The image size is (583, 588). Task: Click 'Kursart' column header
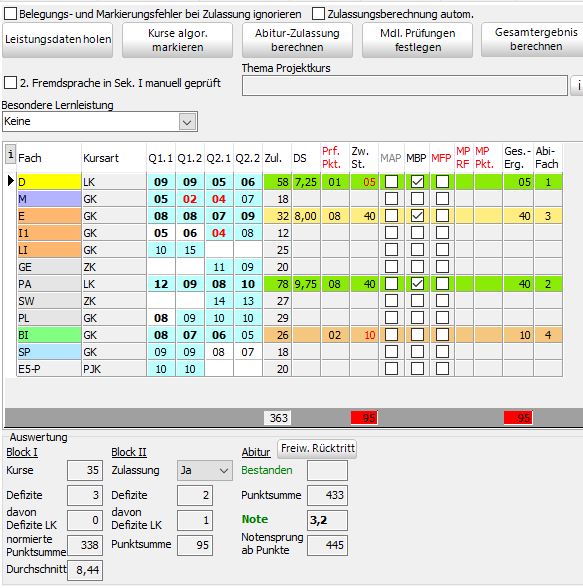coord(101,158)
